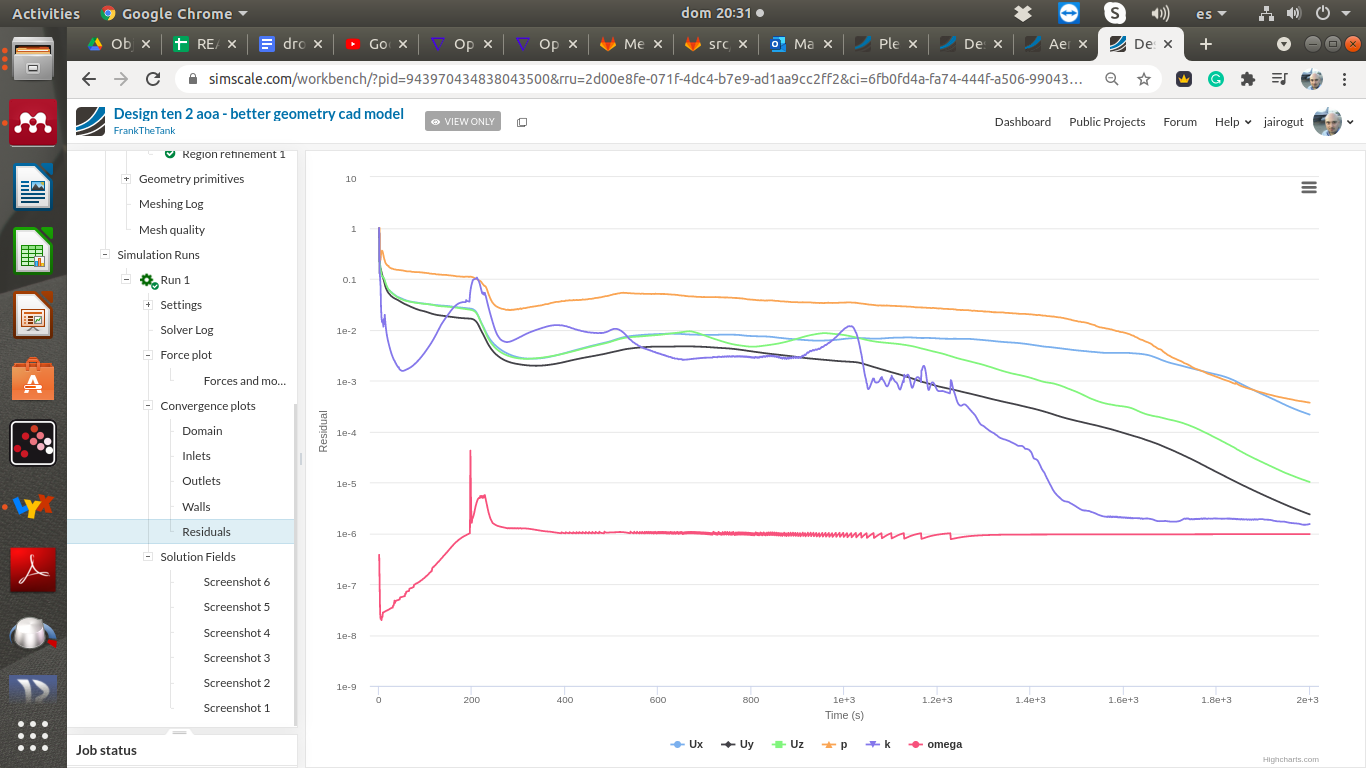Open the Chrome media control icon

(1280, 79)
